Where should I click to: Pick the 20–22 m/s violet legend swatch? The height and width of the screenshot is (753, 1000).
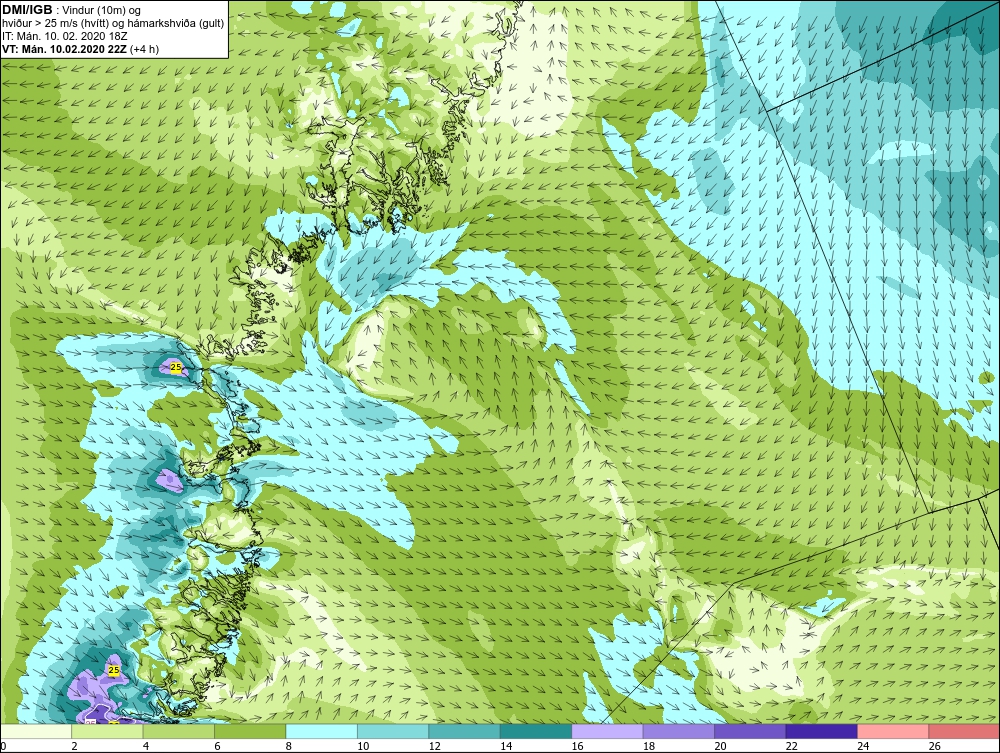pyautogui.click(x=750, y=731)
